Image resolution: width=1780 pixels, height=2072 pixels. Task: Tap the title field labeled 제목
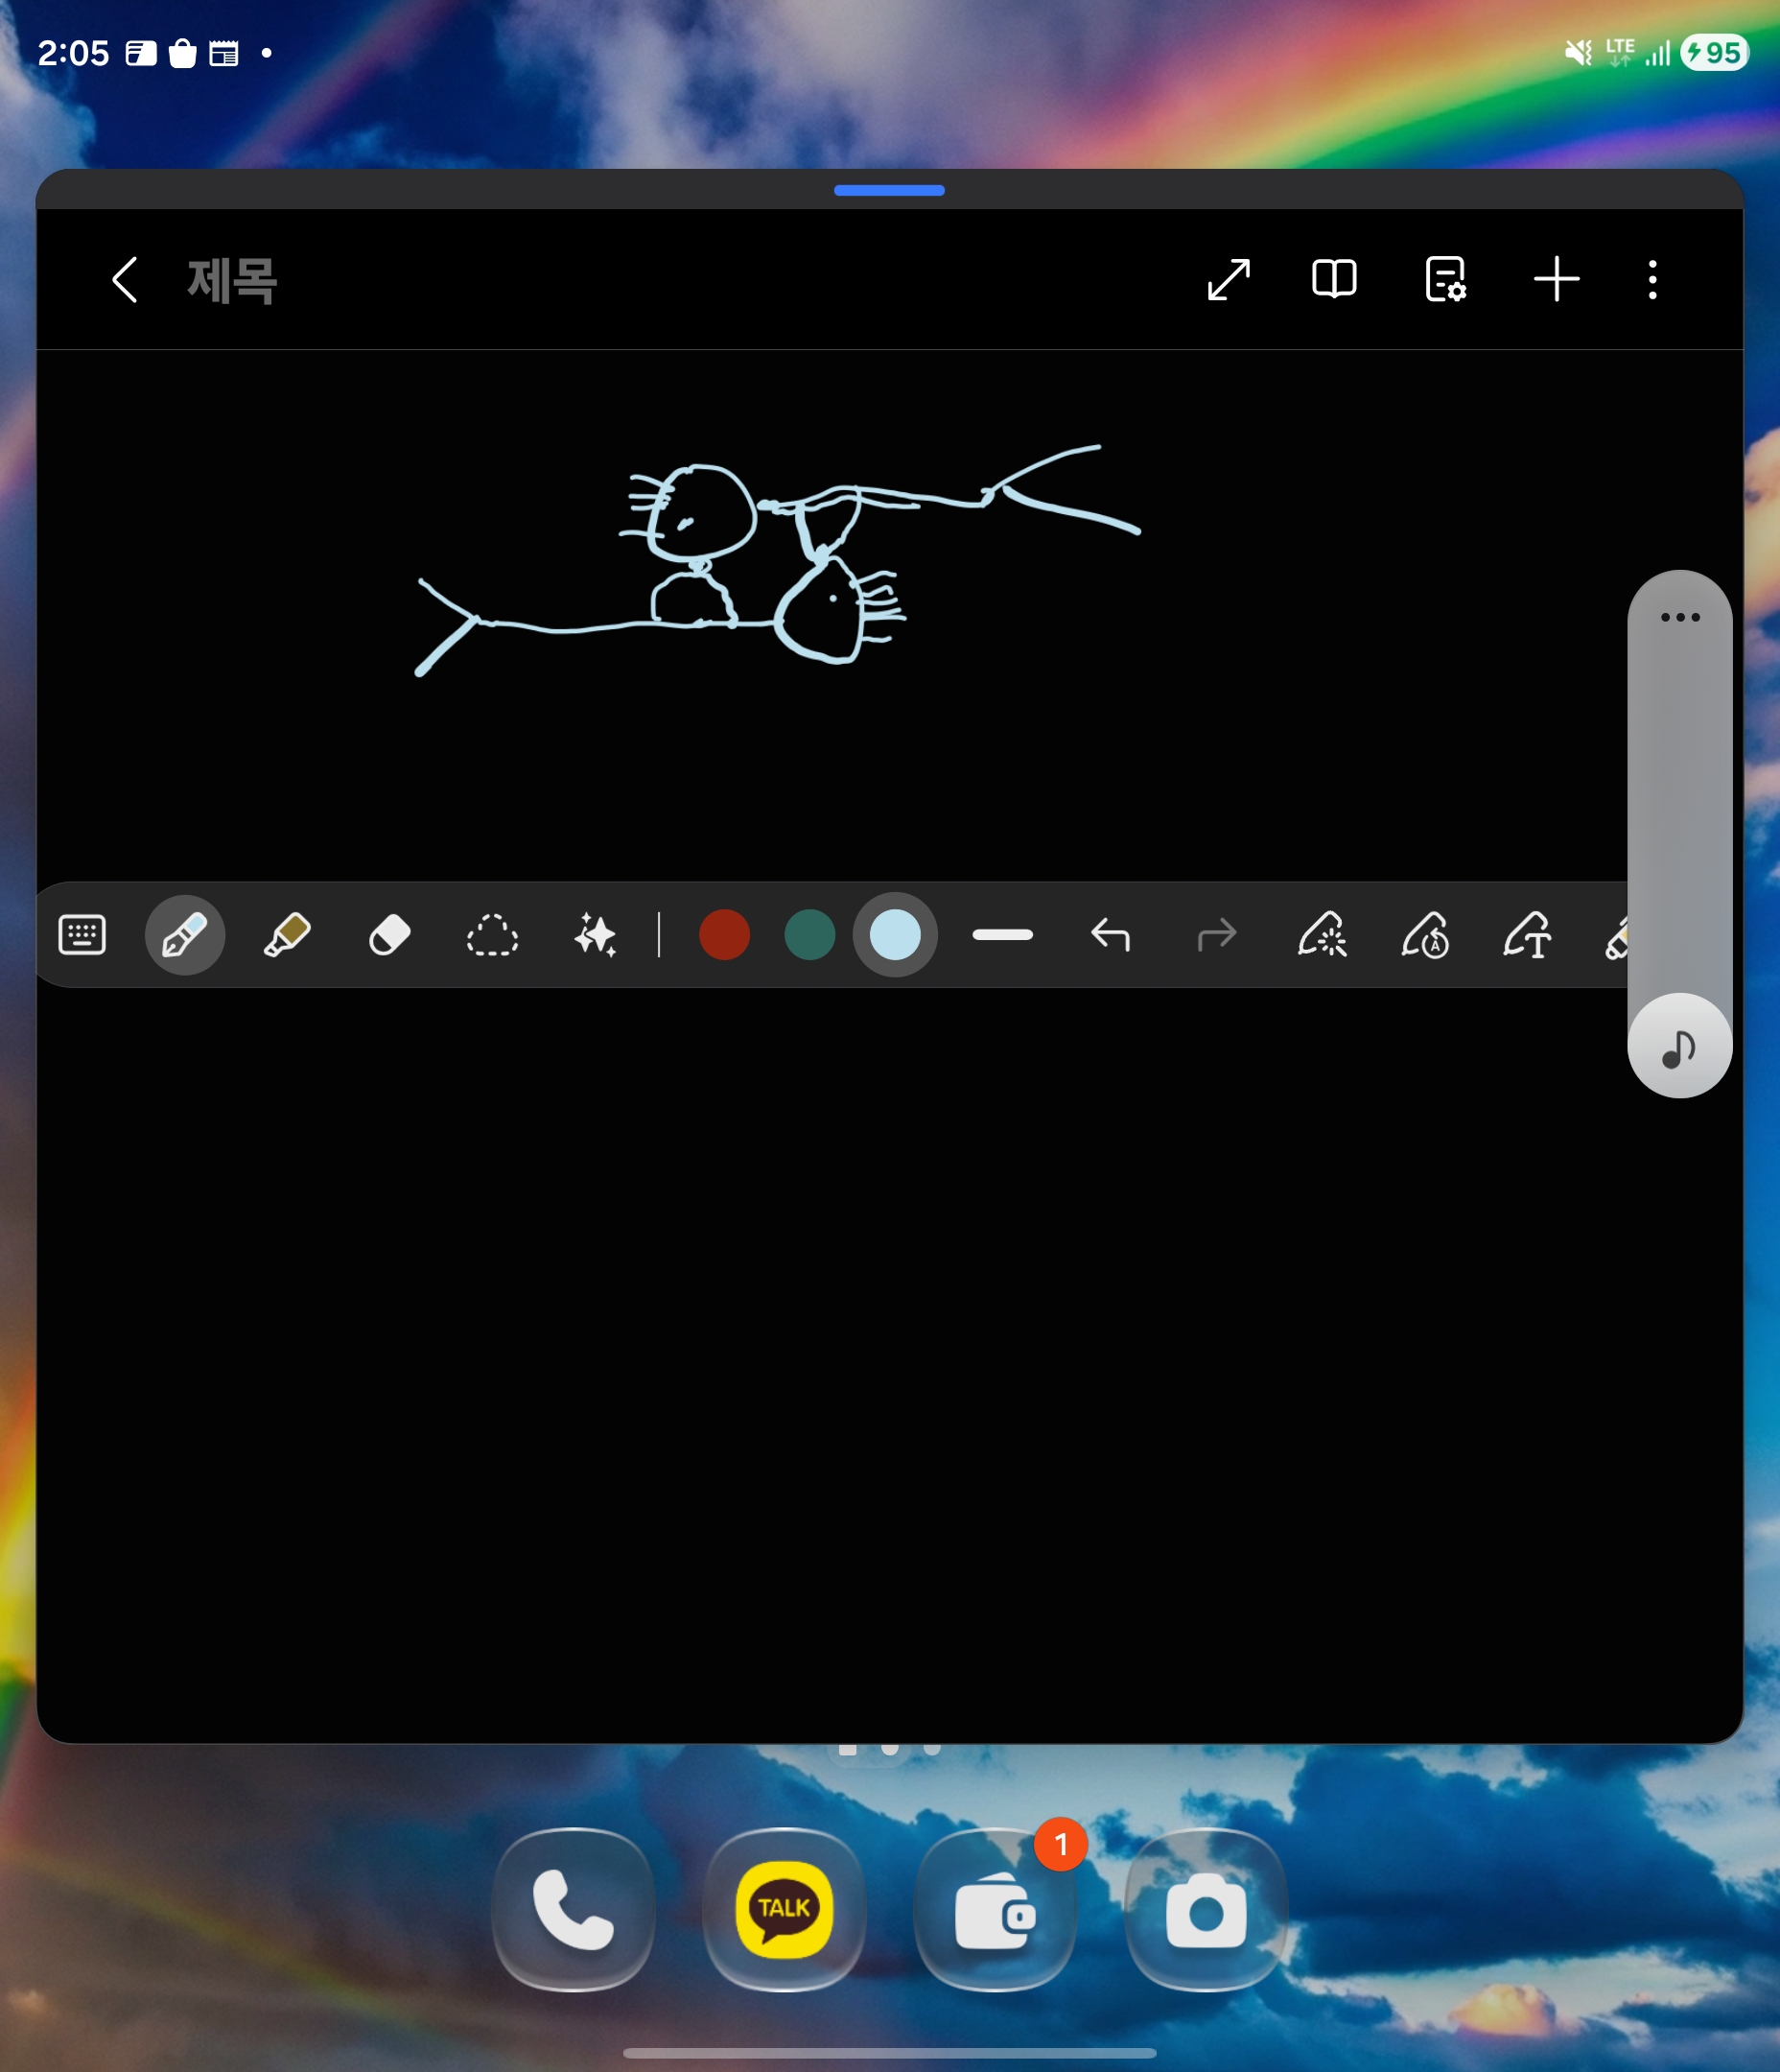(x=232, y=280)
